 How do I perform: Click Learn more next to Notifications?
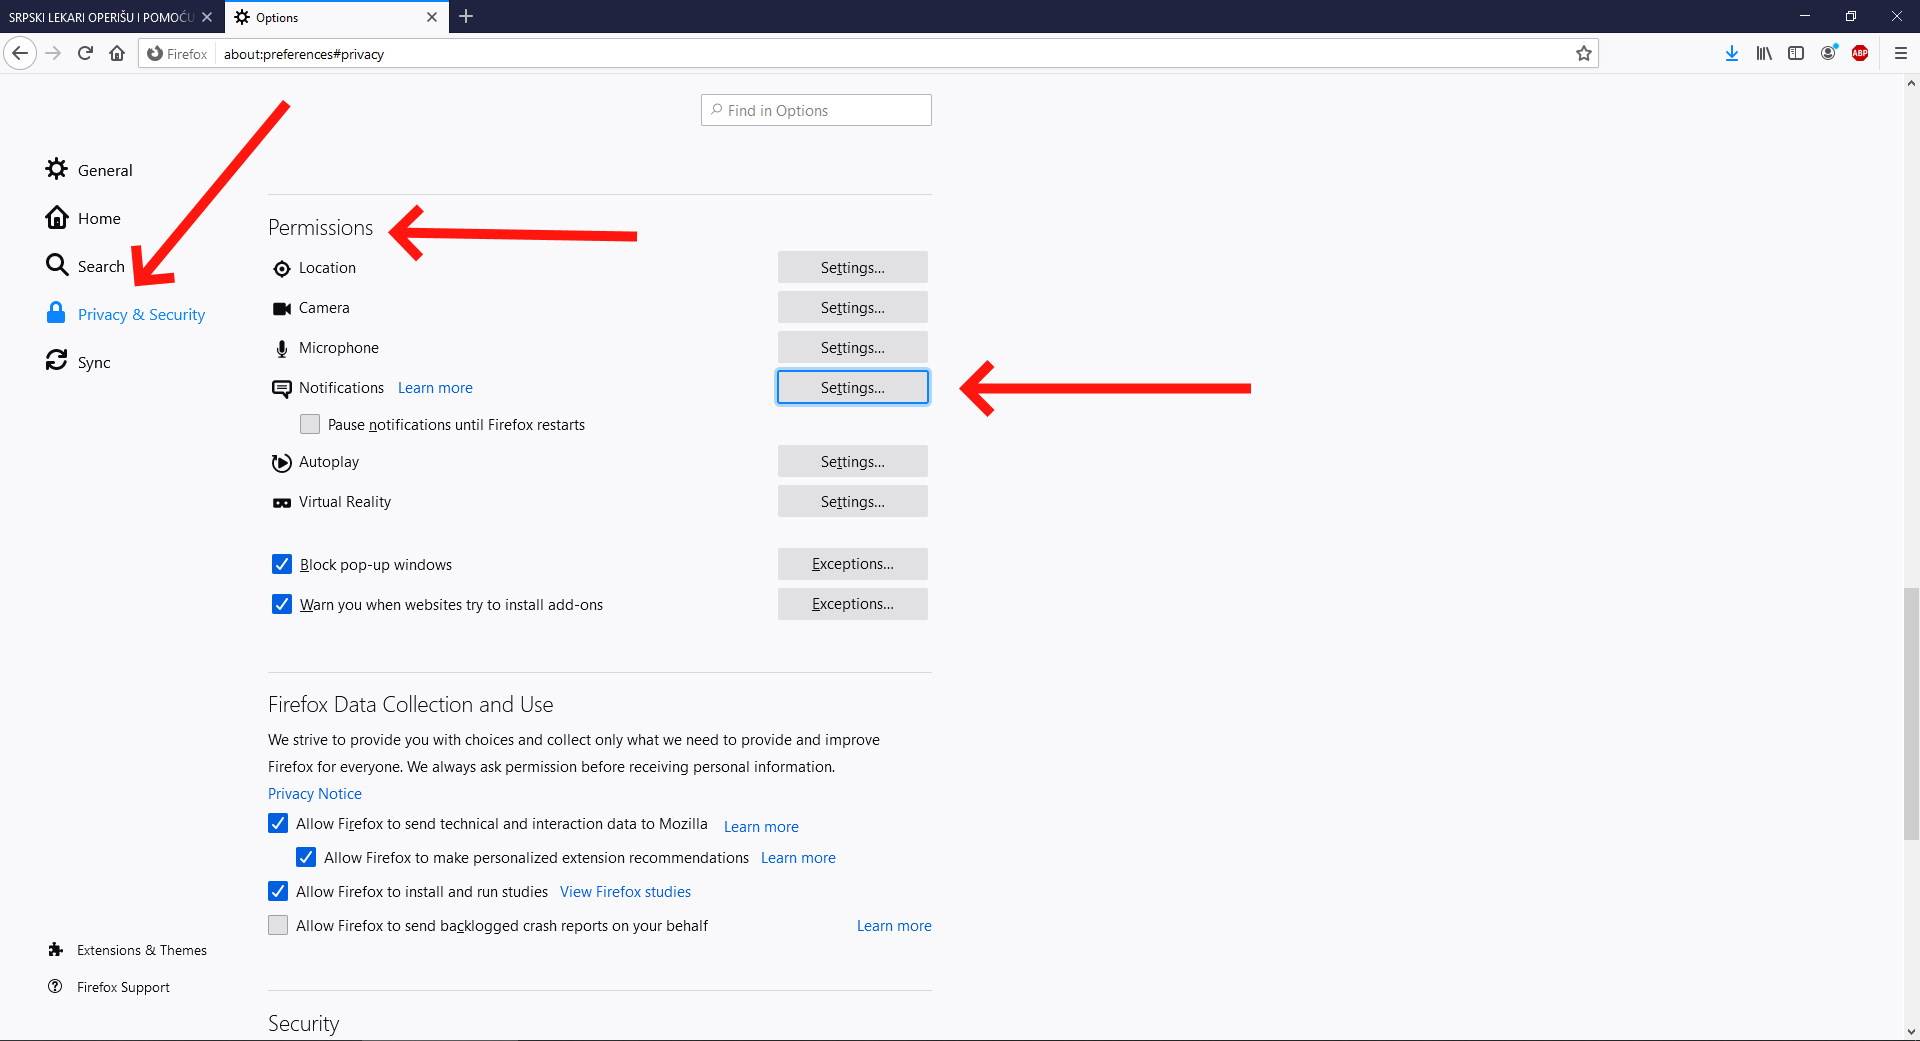click(x=435, y=387)
